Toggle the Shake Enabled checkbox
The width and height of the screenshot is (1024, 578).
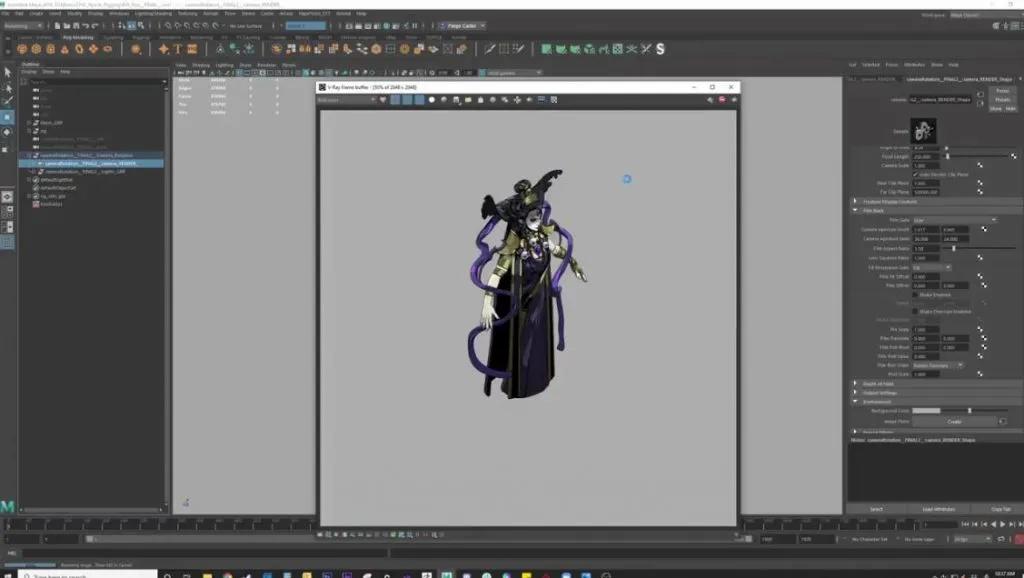pos(915,293)
